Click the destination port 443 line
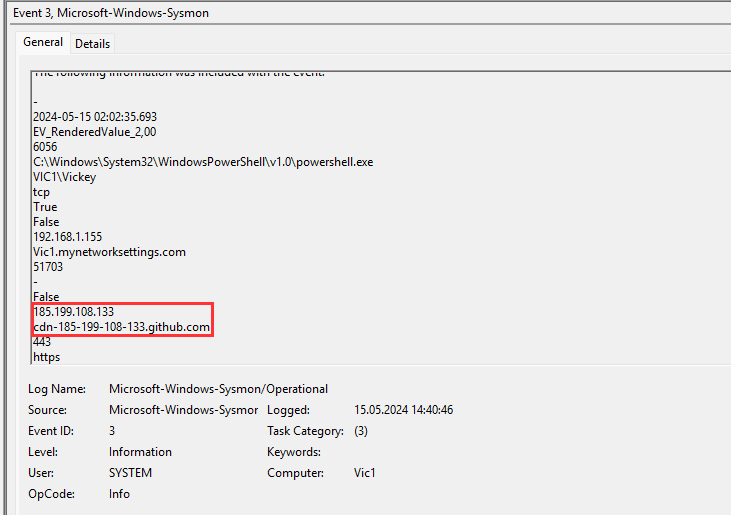Image resolution: width=731 pixels, height=515 pixels. pos(42,342)
